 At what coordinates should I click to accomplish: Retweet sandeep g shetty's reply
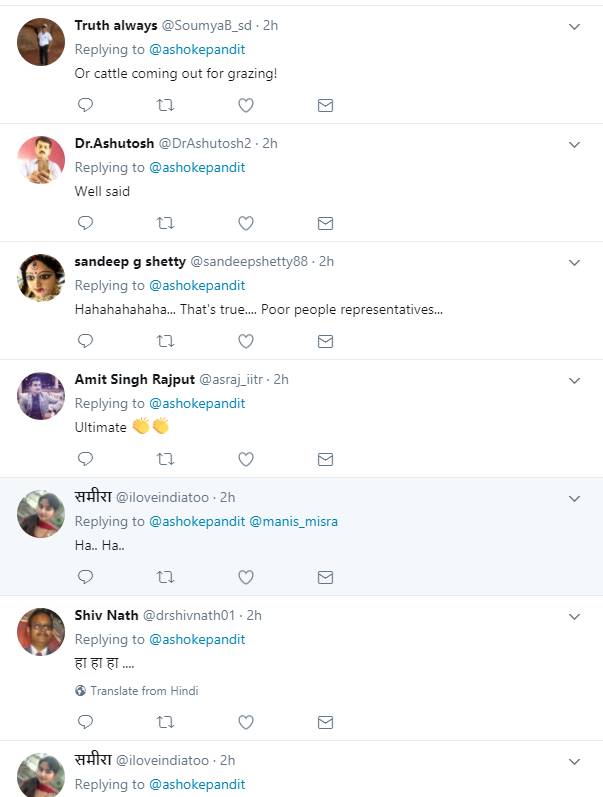coord(166,341)
